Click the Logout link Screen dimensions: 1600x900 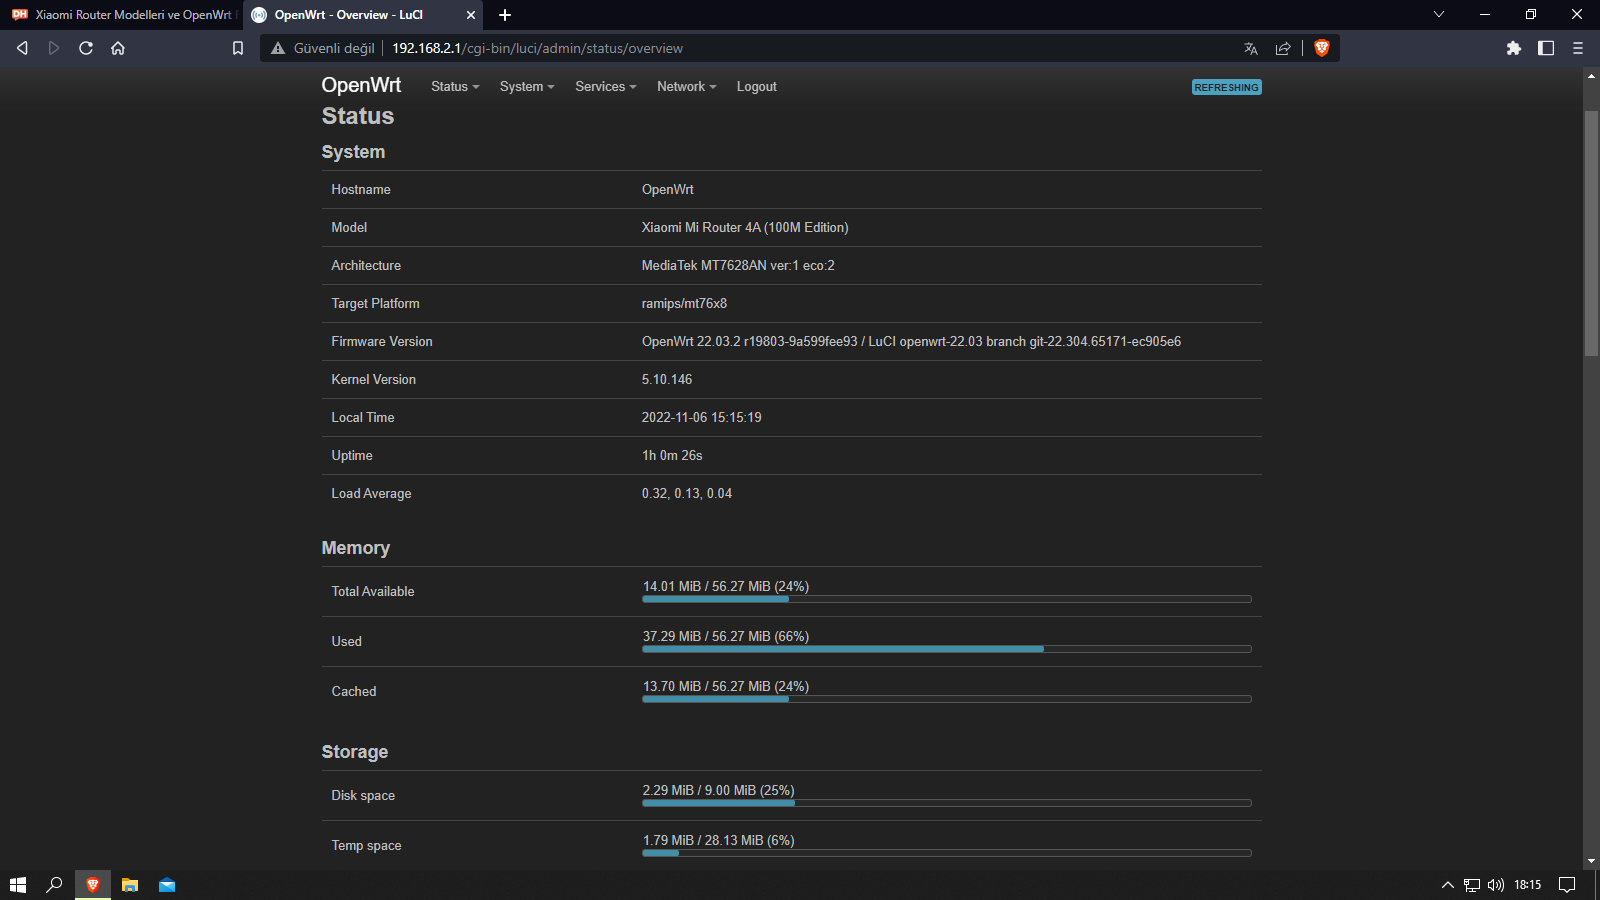pos(757,87)
